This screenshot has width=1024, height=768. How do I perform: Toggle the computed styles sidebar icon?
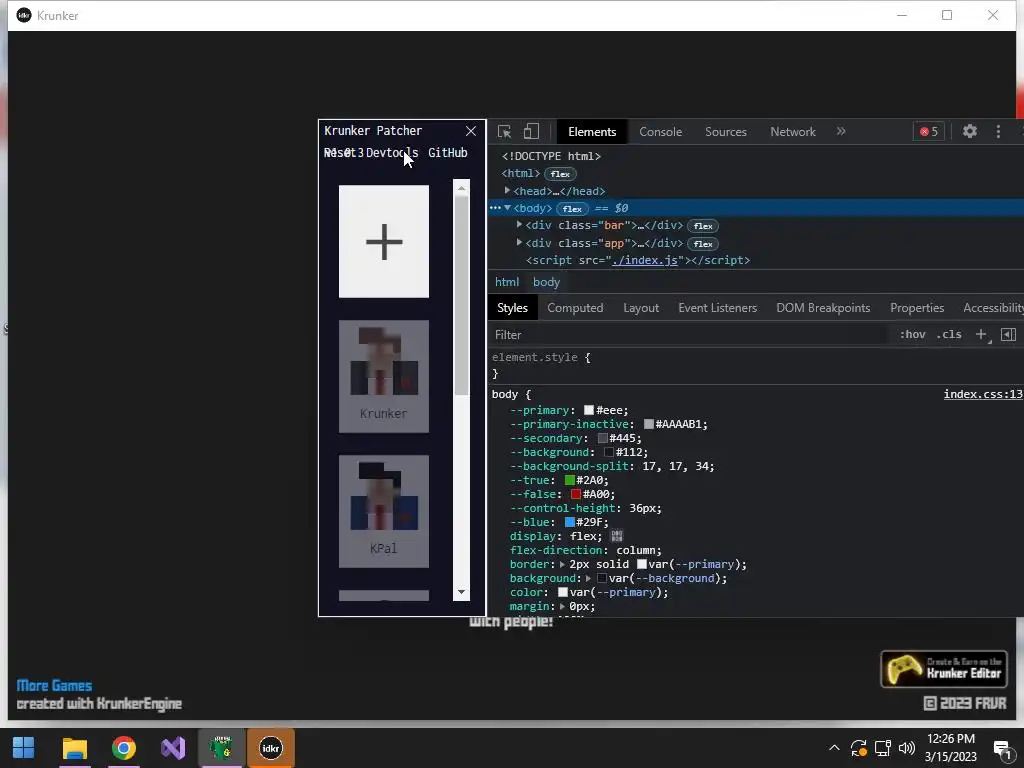point(1008,334)
